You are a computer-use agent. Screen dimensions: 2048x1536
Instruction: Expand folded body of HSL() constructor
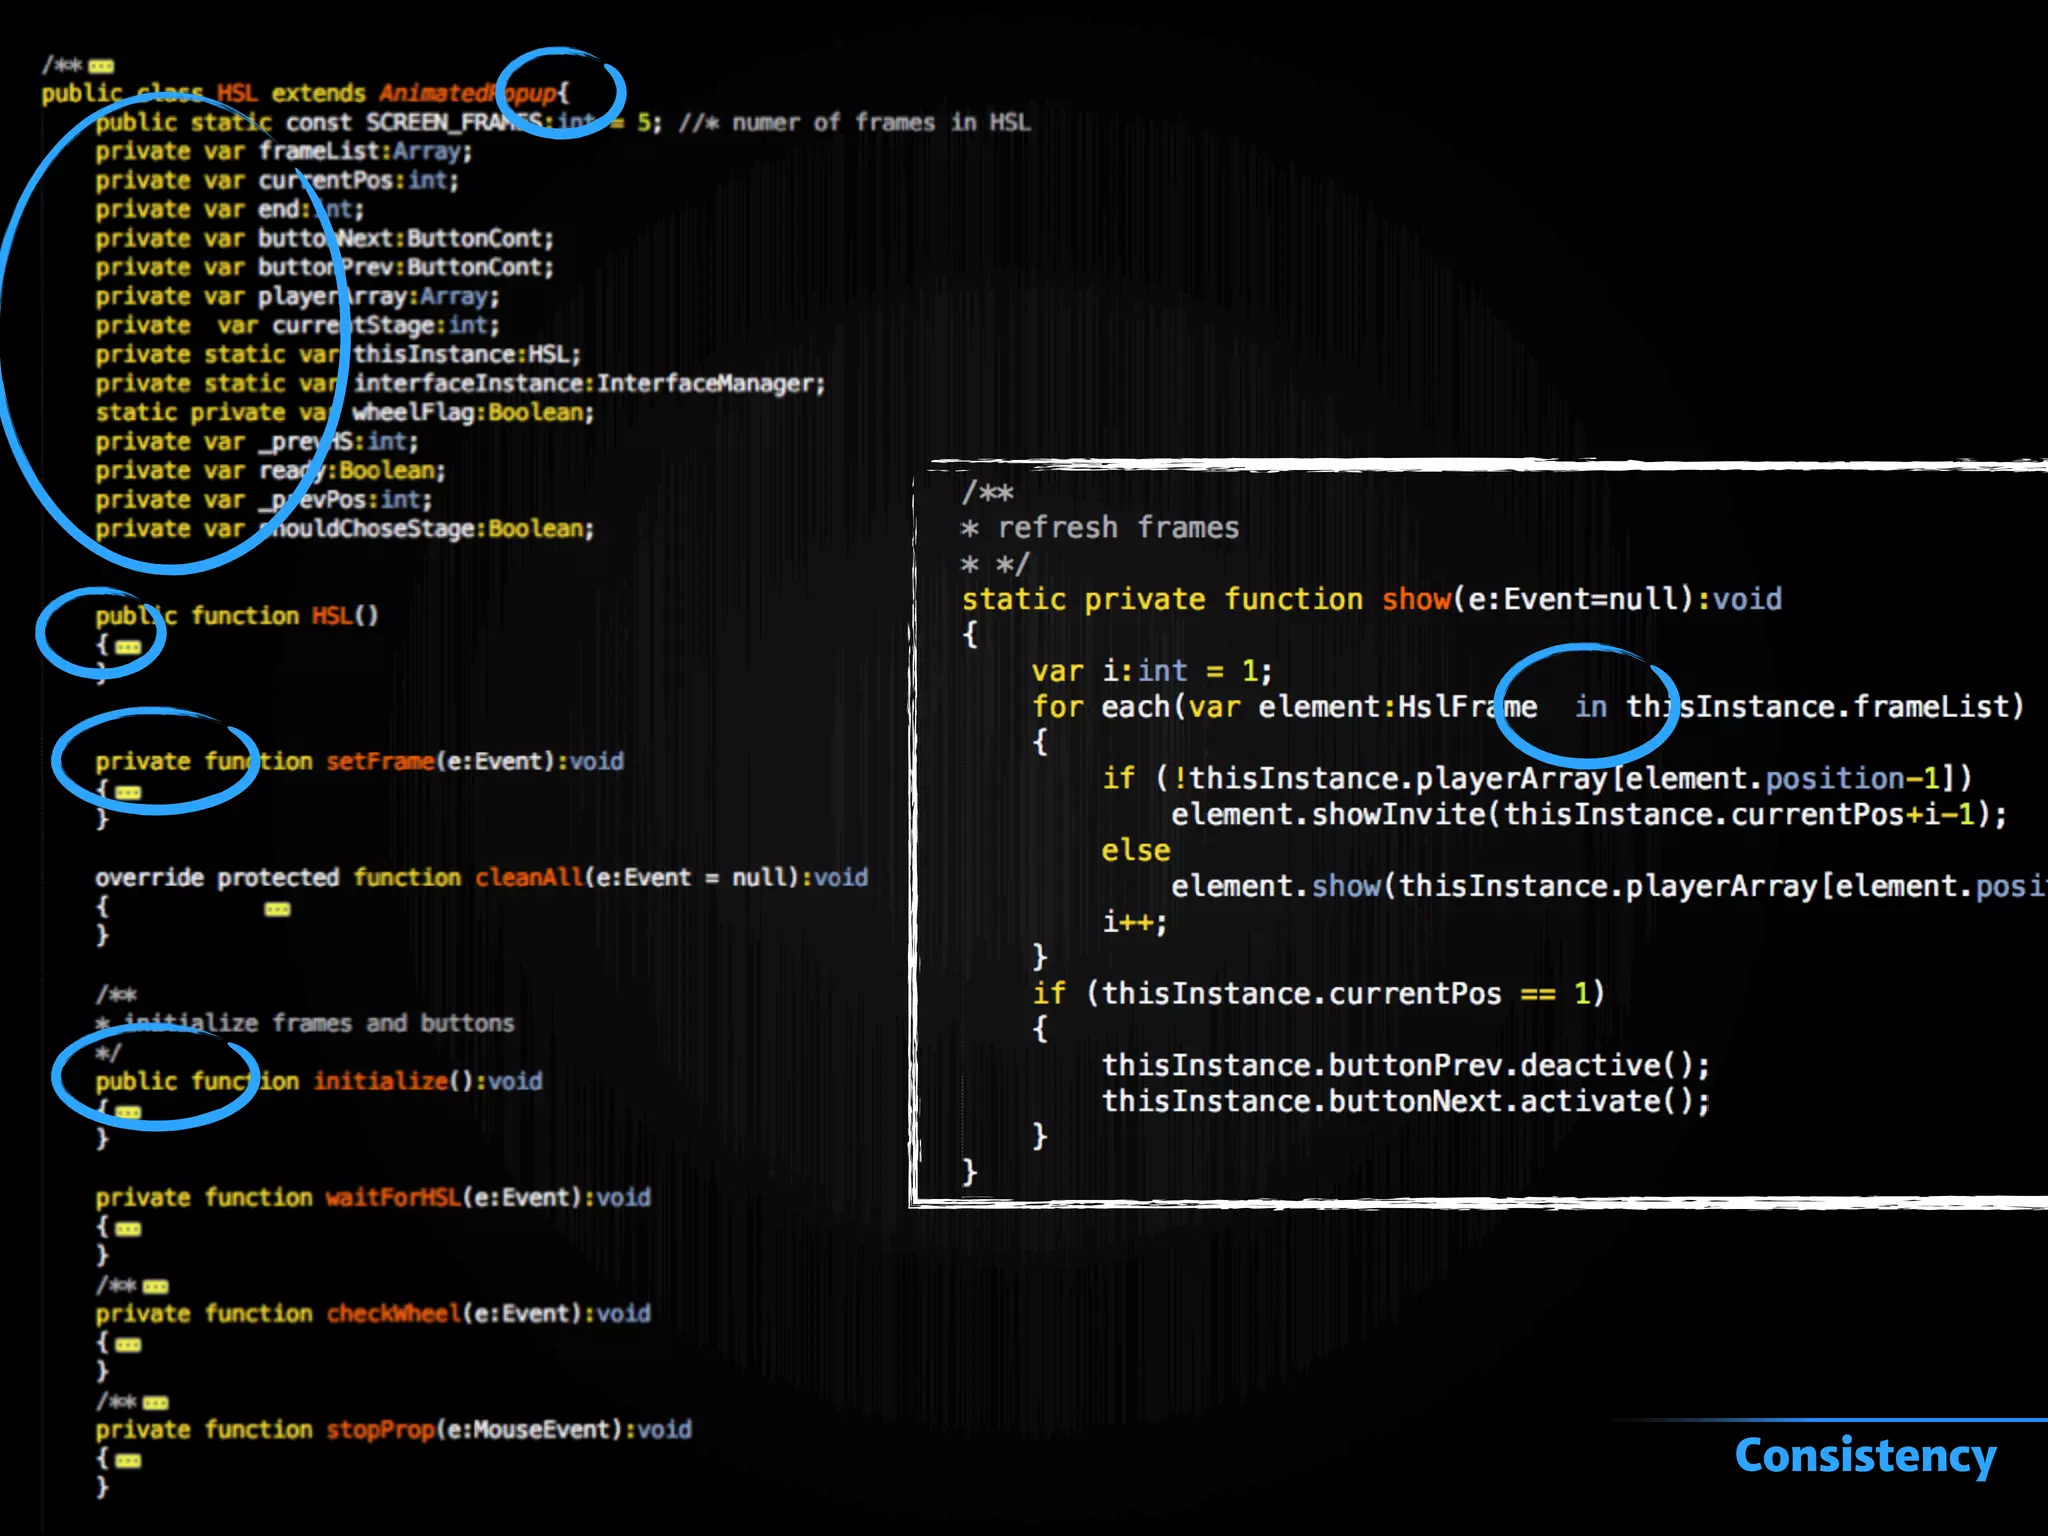click(128, 647)
